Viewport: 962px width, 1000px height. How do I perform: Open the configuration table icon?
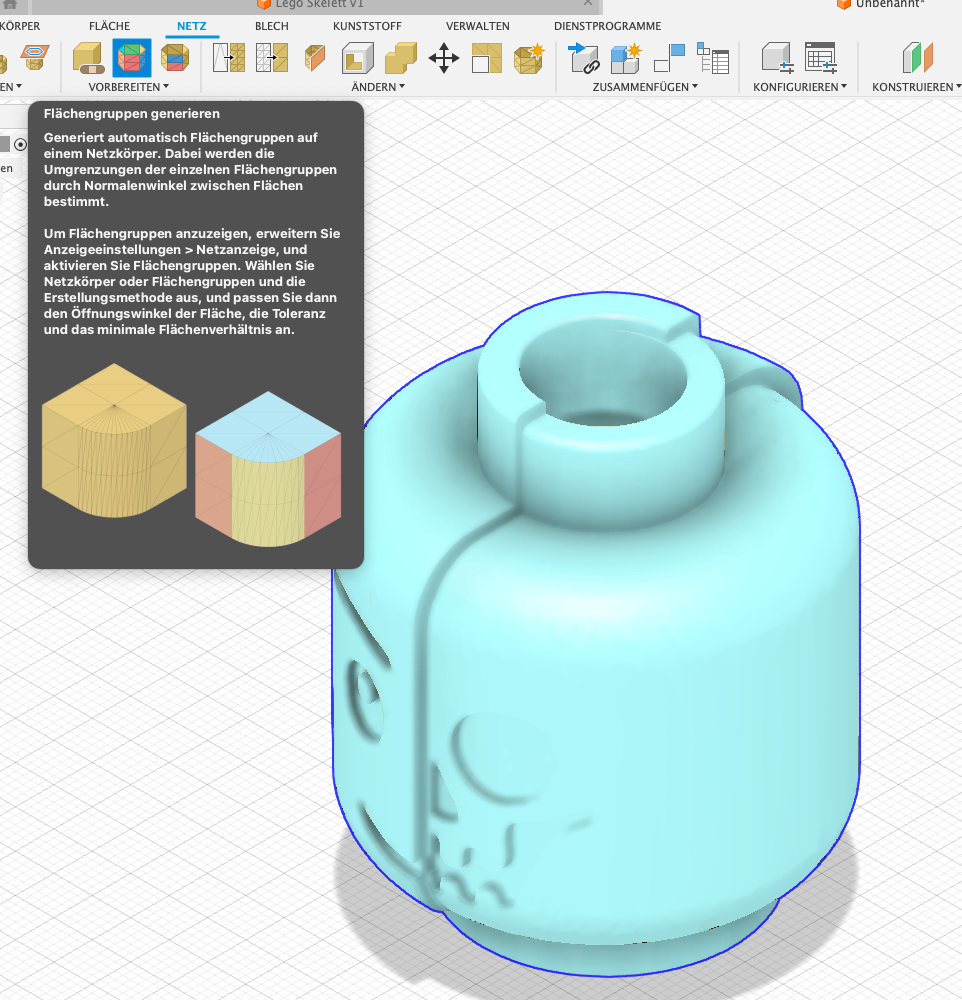[x=820, y=58]
